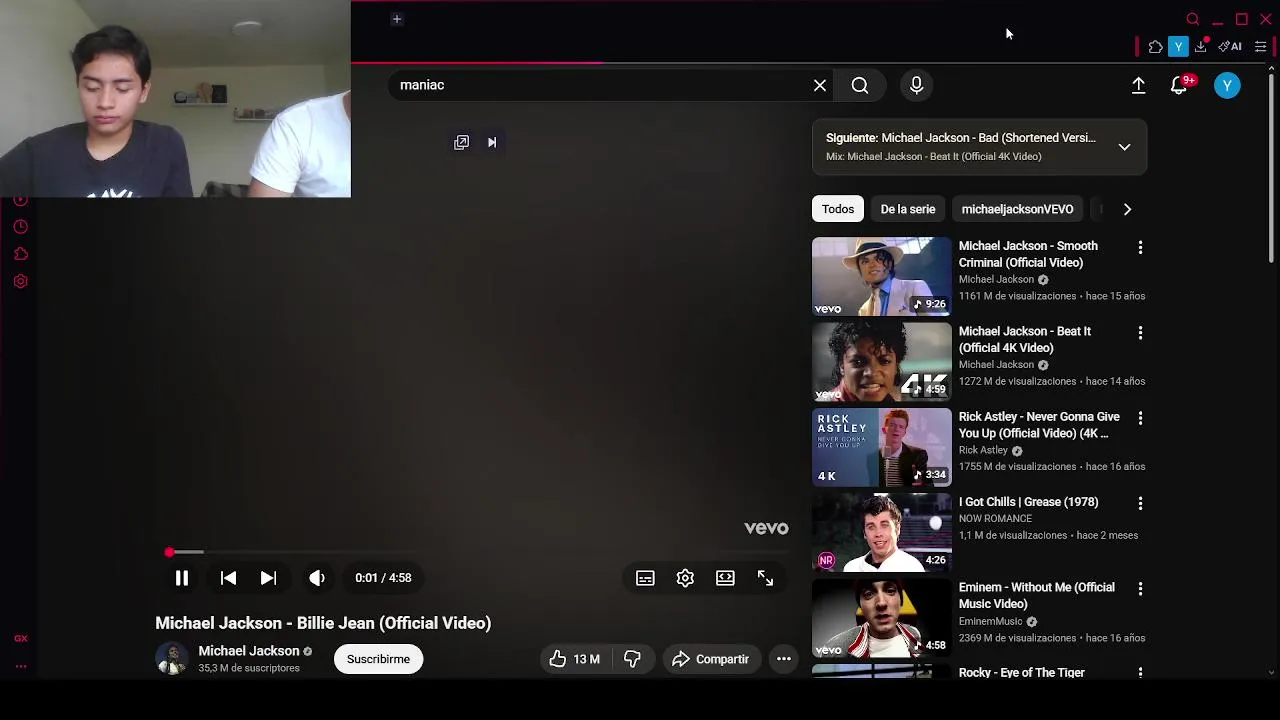Open options menu for Smooth Criminal
This screenshot has width=1280, height=720.
(1140, 247)
